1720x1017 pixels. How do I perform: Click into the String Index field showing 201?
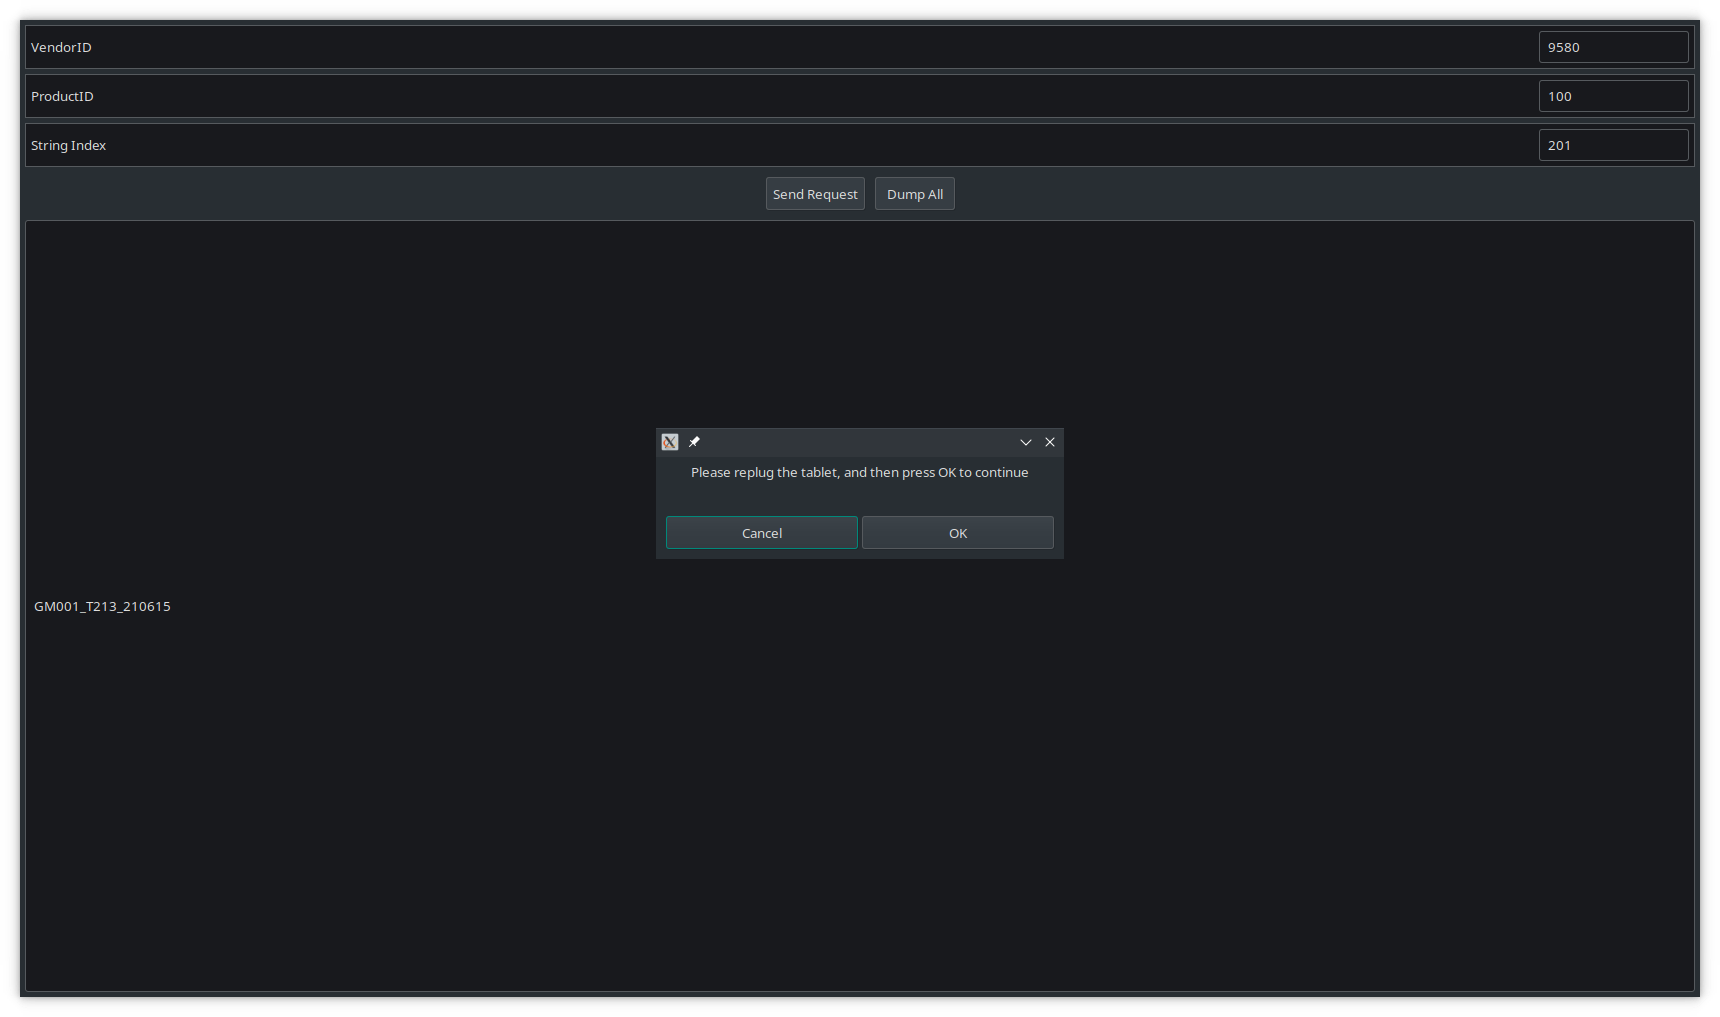click(1613, 144)
